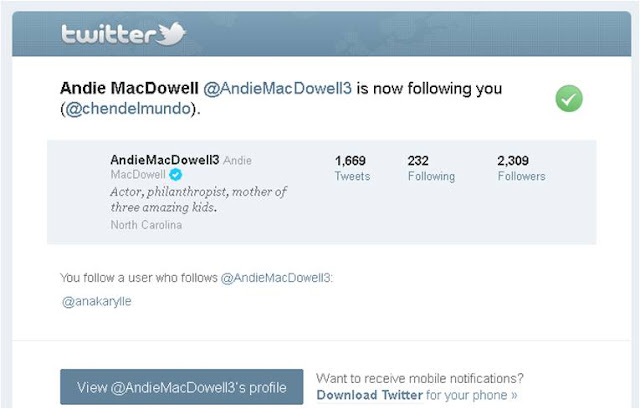Click the green checkmark icon

click(x=569, y=98)
